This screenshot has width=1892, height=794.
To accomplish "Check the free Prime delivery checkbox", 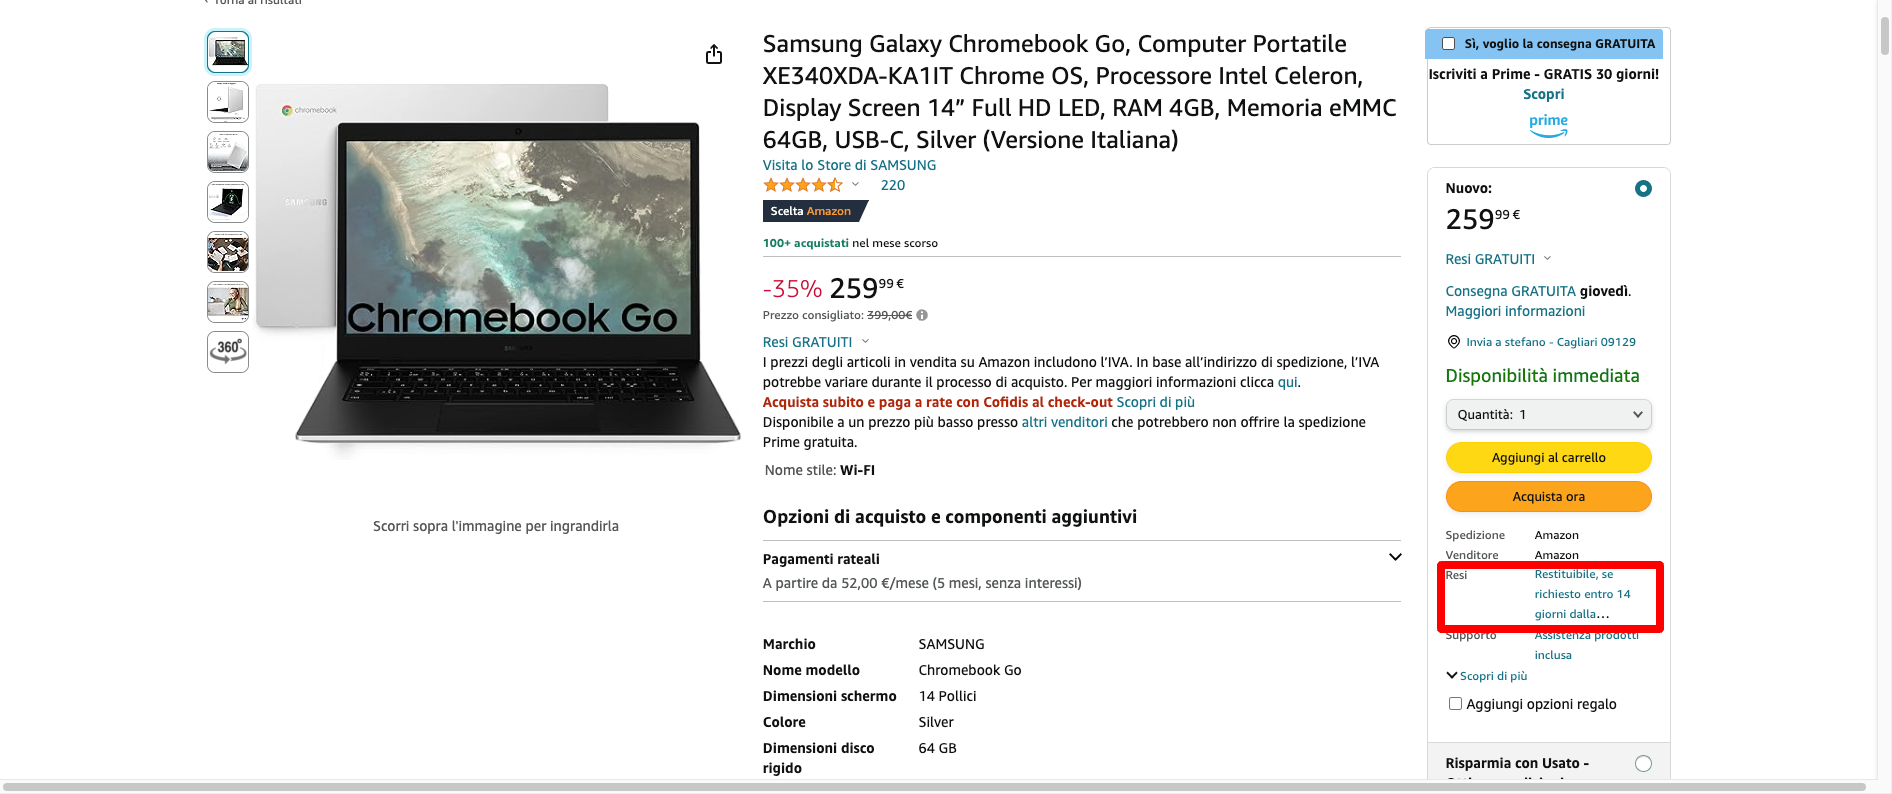I will click(x=1448, y=44).
